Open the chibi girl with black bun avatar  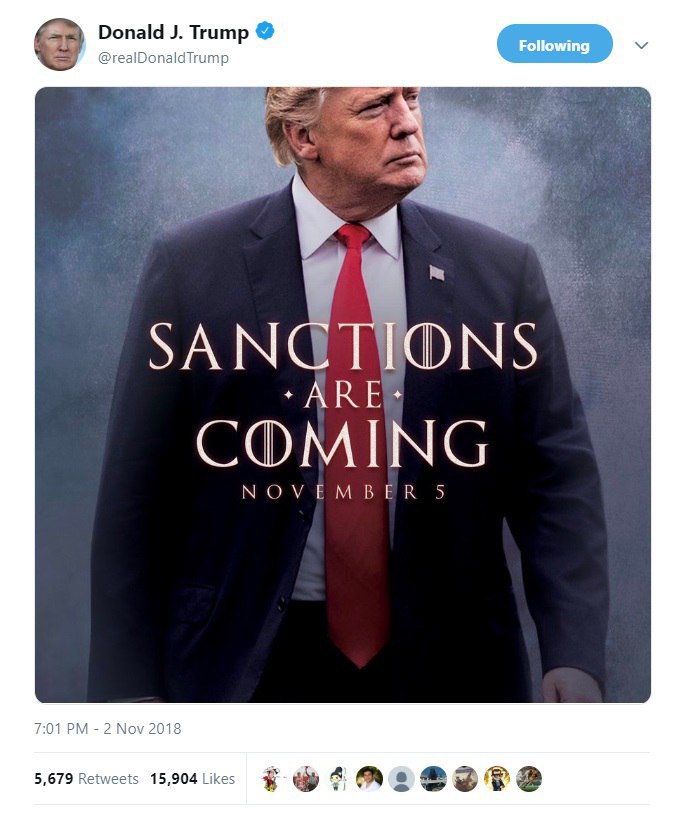click(338, 779)
